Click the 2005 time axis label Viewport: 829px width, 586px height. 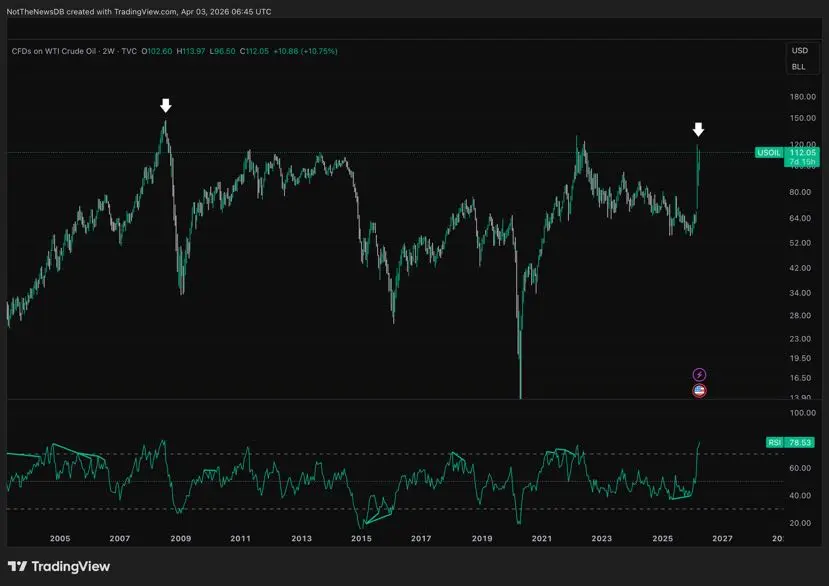[60, 538]
